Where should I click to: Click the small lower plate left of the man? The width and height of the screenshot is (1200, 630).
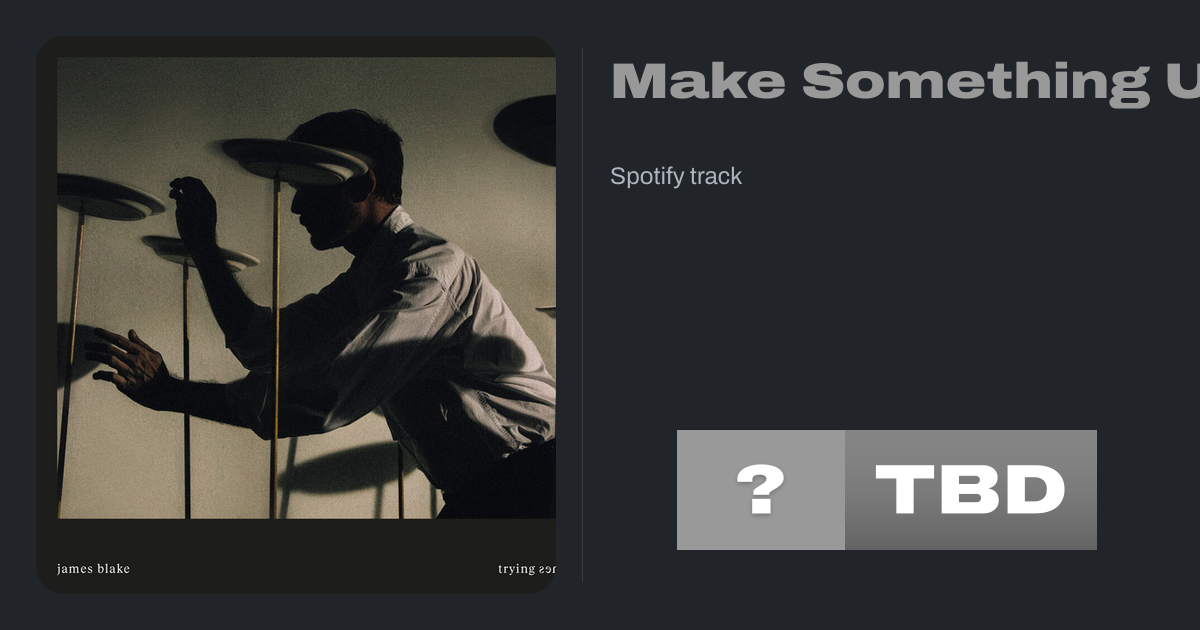[x=199, y=253]
